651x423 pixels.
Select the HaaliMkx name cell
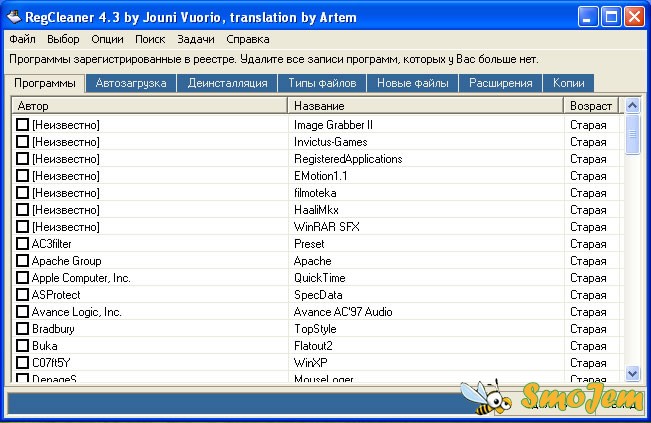316,210
